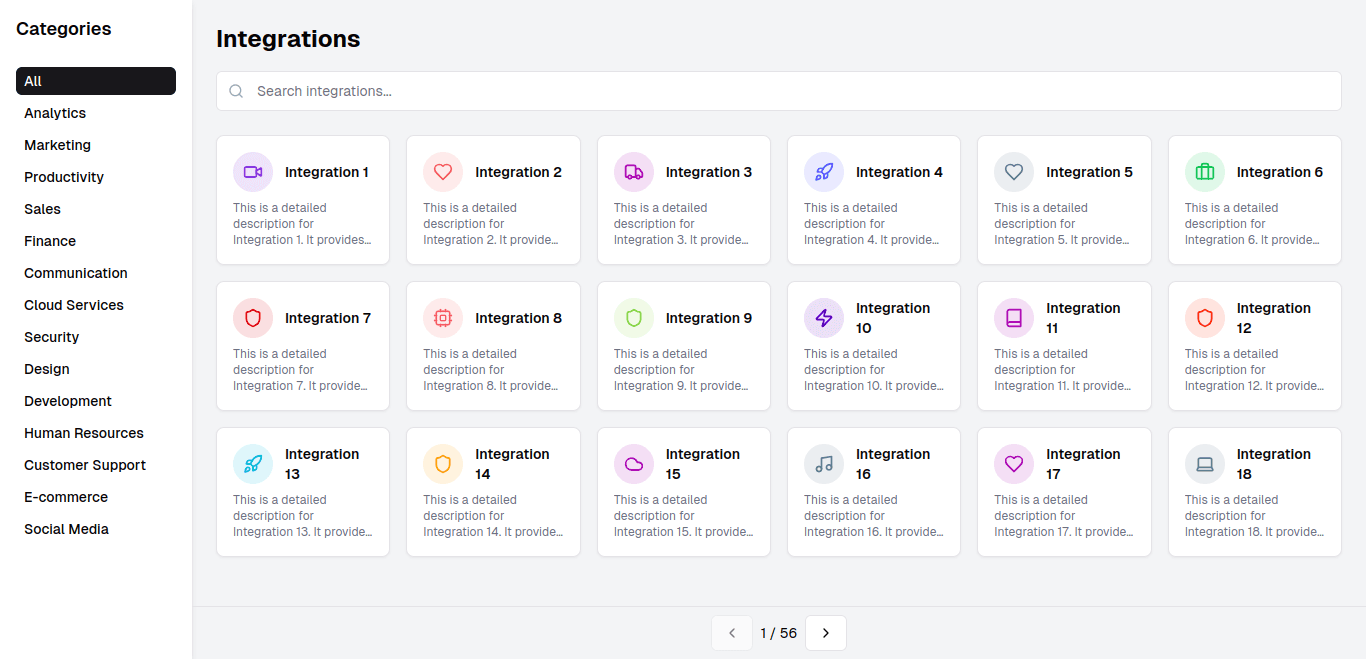Viewport: 1366px width, 659px height.
Task: Click the chip icon on Integration 8
Action: (x=443, y=318)
